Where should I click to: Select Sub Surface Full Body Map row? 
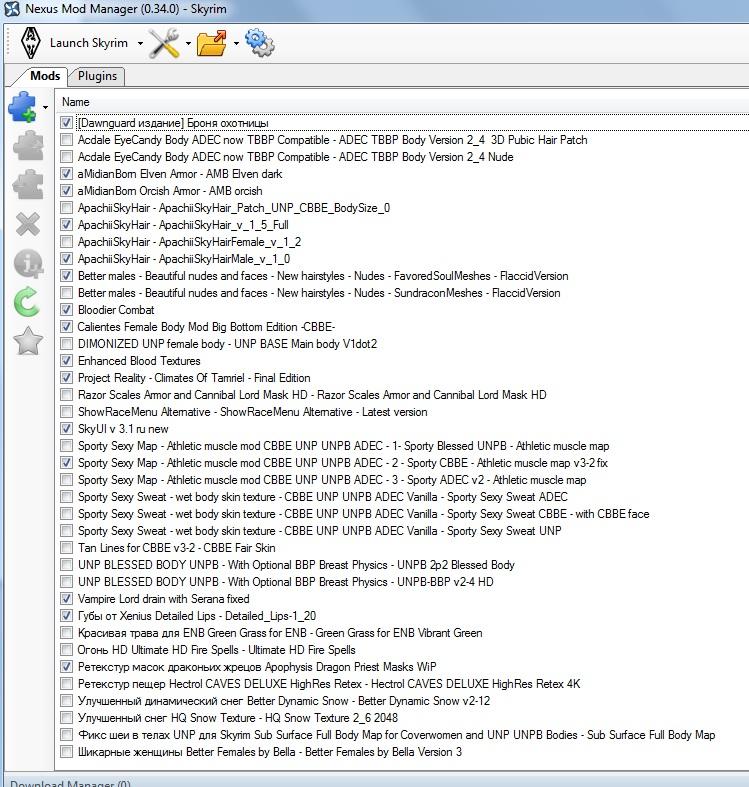[x=397, y=735]
